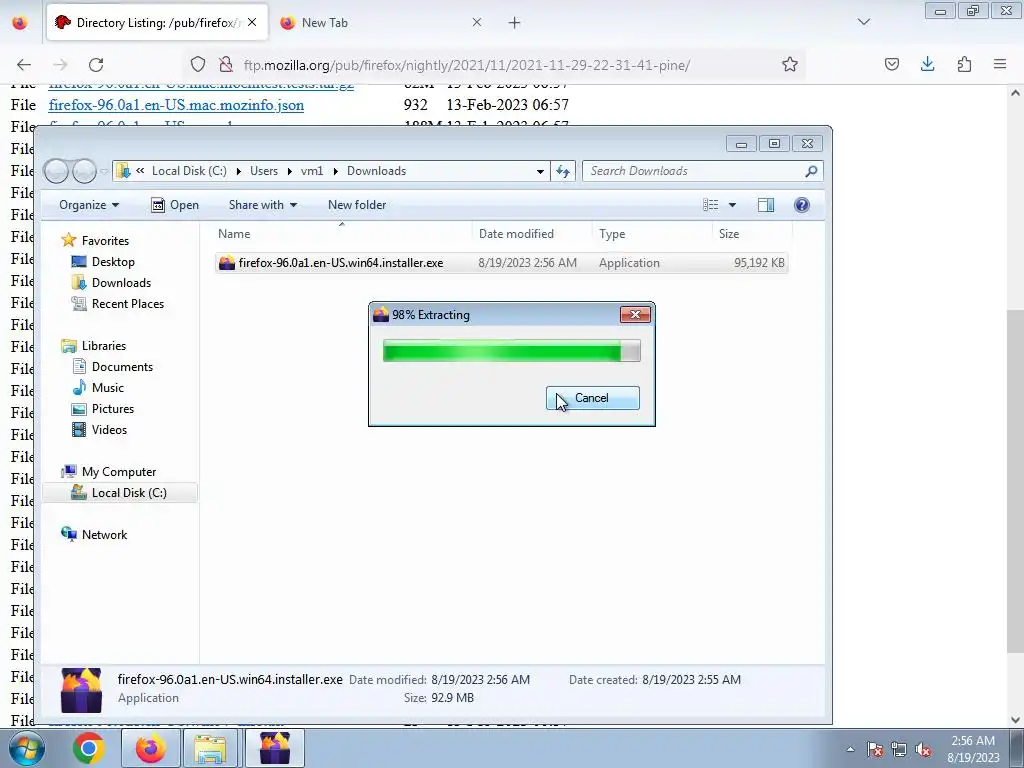Open Pictures library
Image resolution: width=1024 pixels, height=768 pixels.
[103, 408]
